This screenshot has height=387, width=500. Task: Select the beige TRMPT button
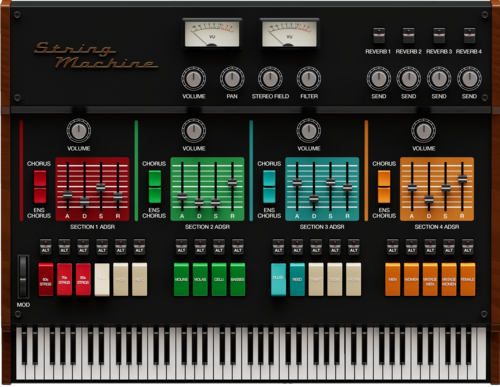[316, 279]
